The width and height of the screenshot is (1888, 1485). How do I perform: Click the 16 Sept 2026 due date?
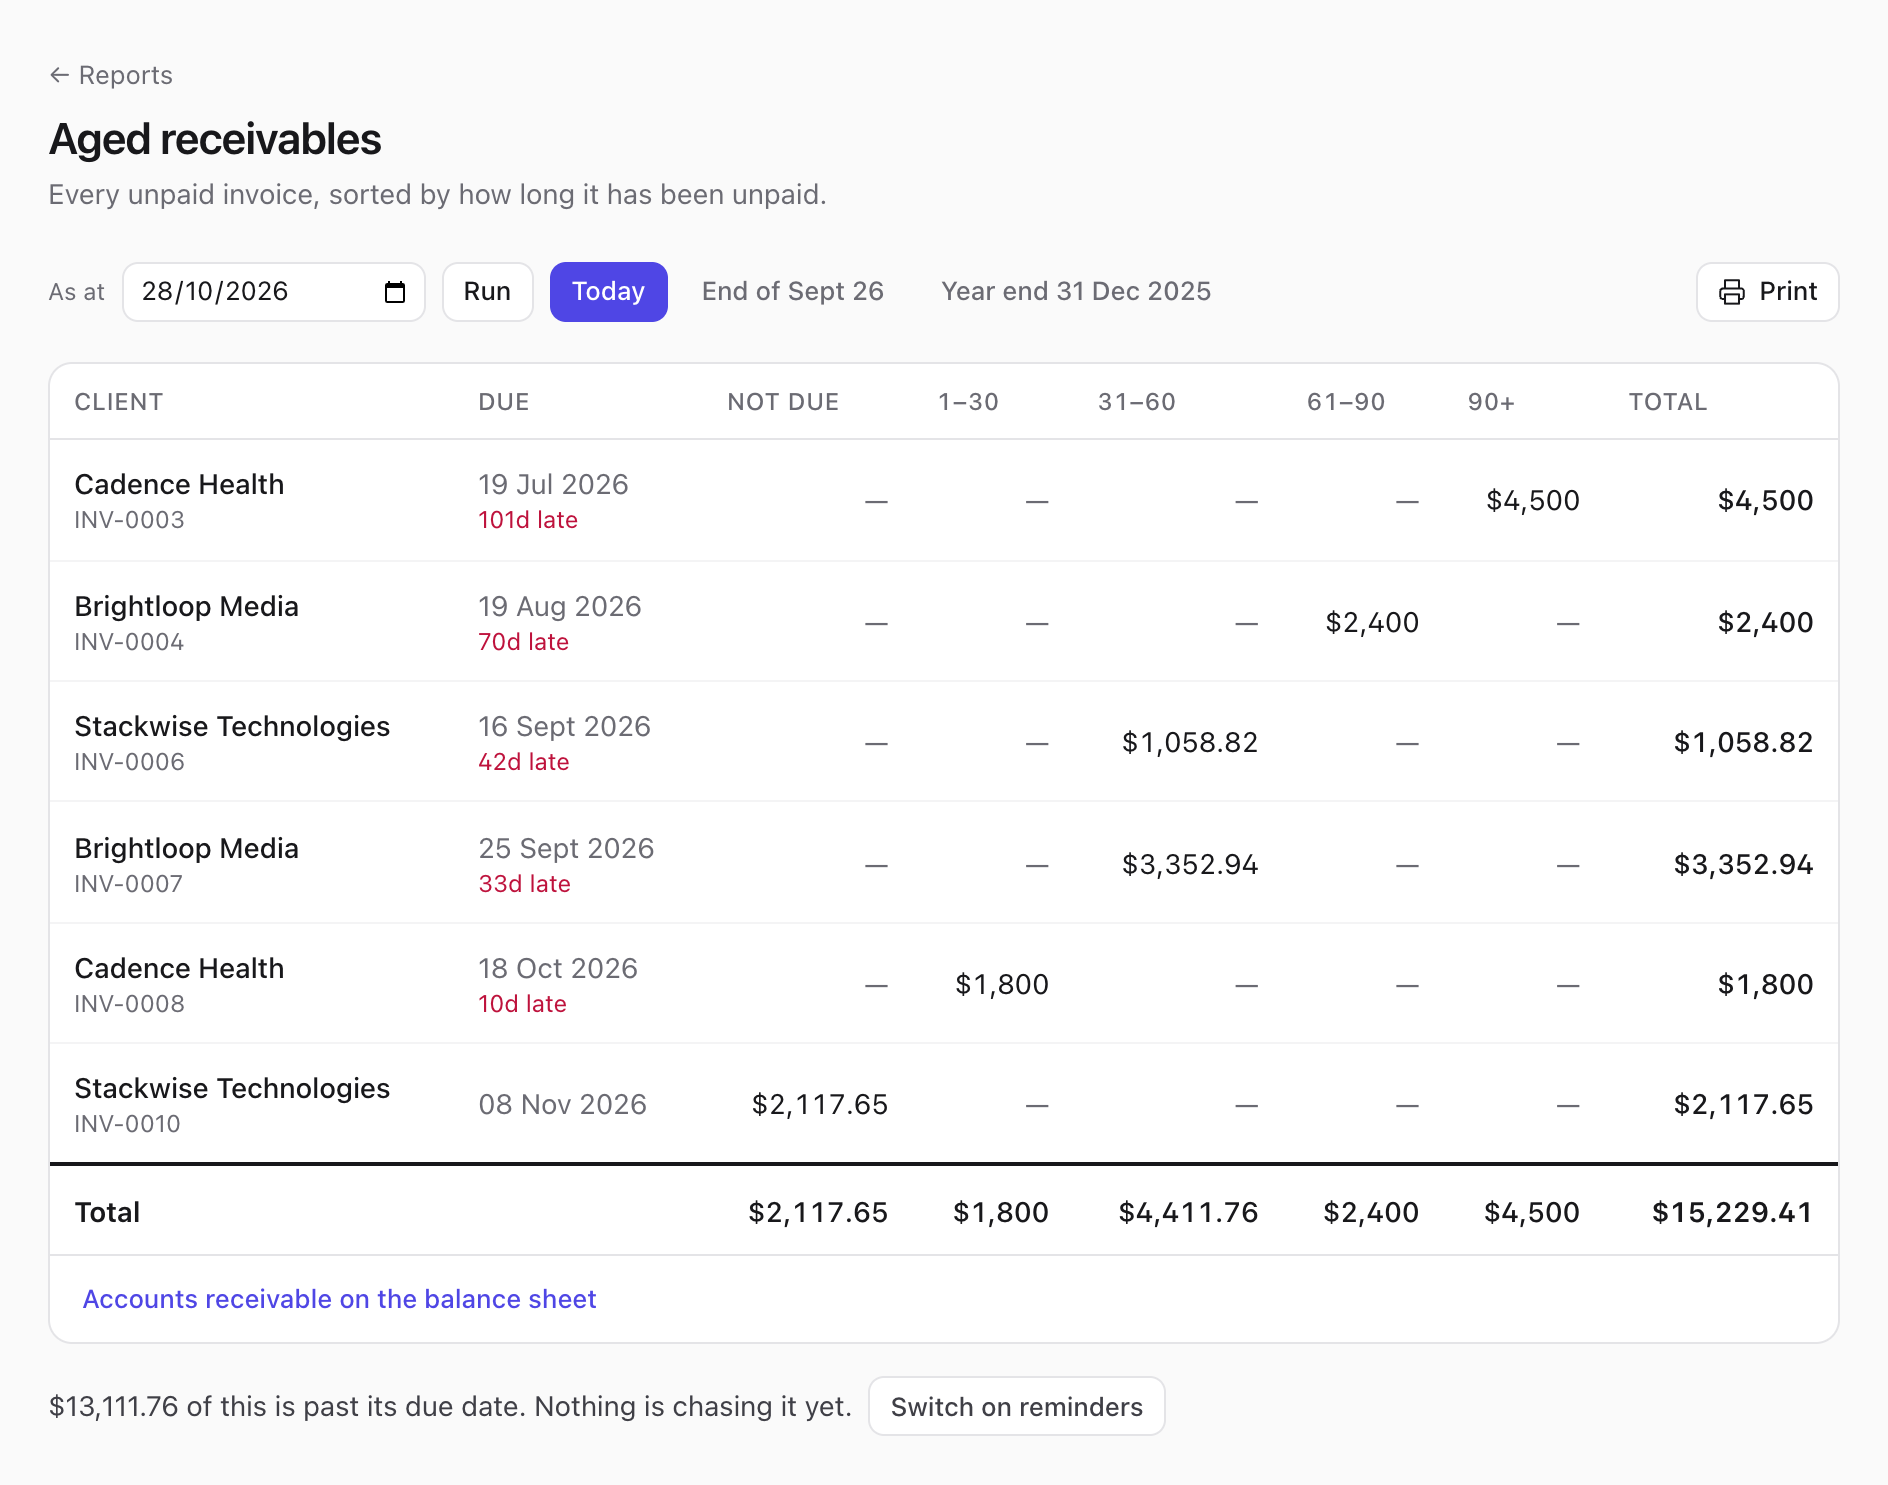(565, 726)
